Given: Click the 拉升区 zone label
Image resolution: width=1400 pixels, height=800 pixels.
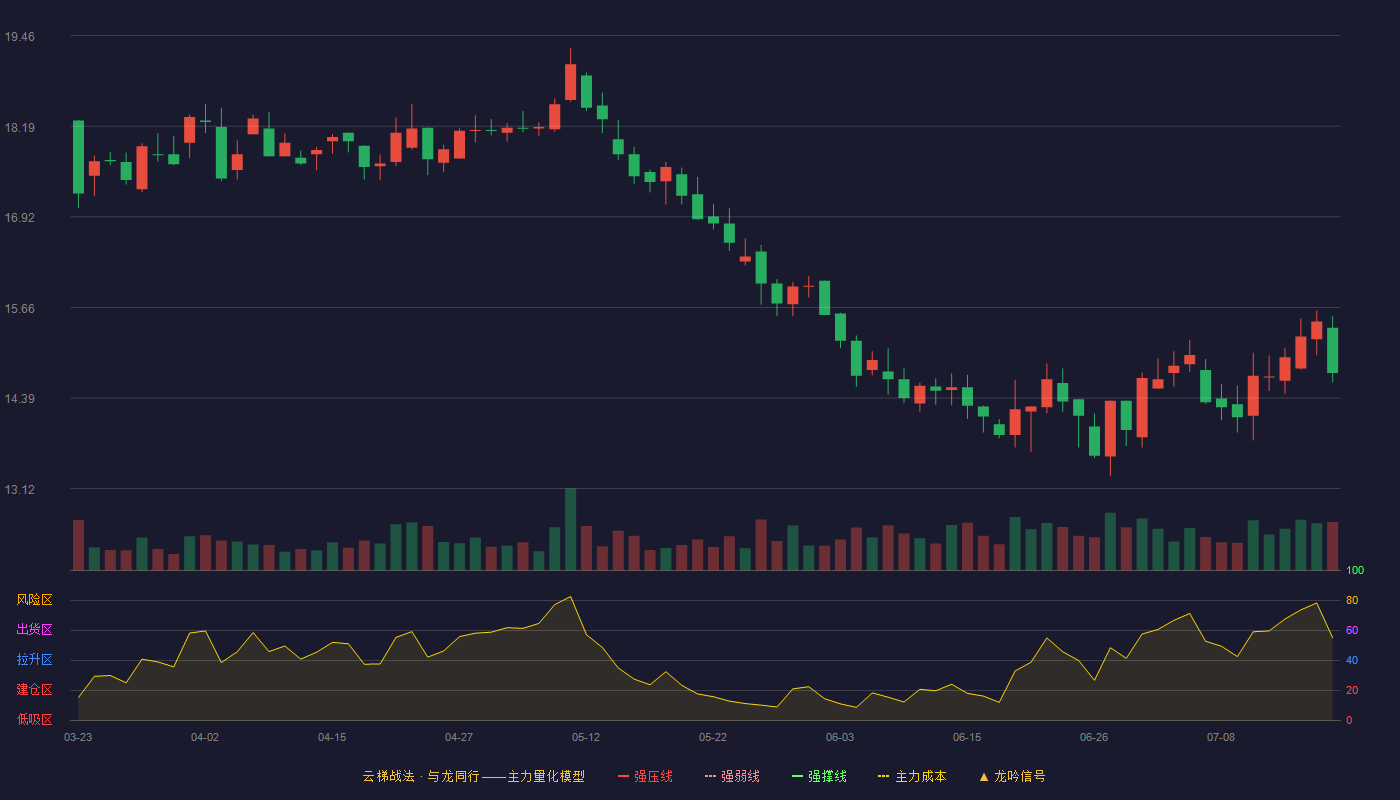Looking at the screenshot, I should pyautogui.click(x=34, y=660).
